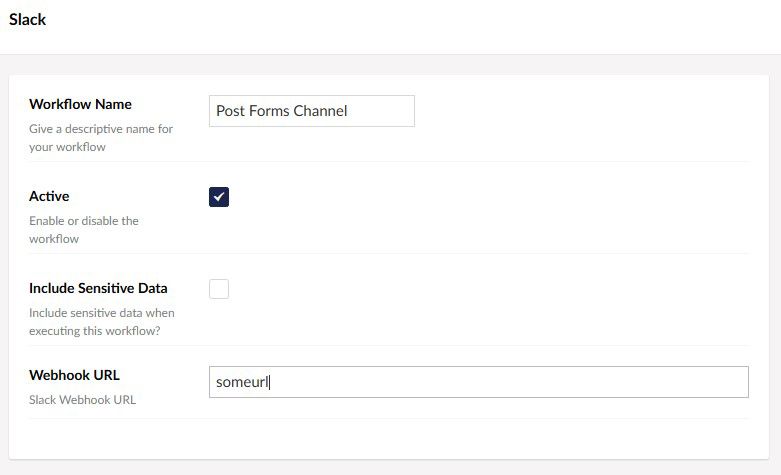Click 'Include sensitive data when executing' description
The image size is (781, 475).
[102, 322]
